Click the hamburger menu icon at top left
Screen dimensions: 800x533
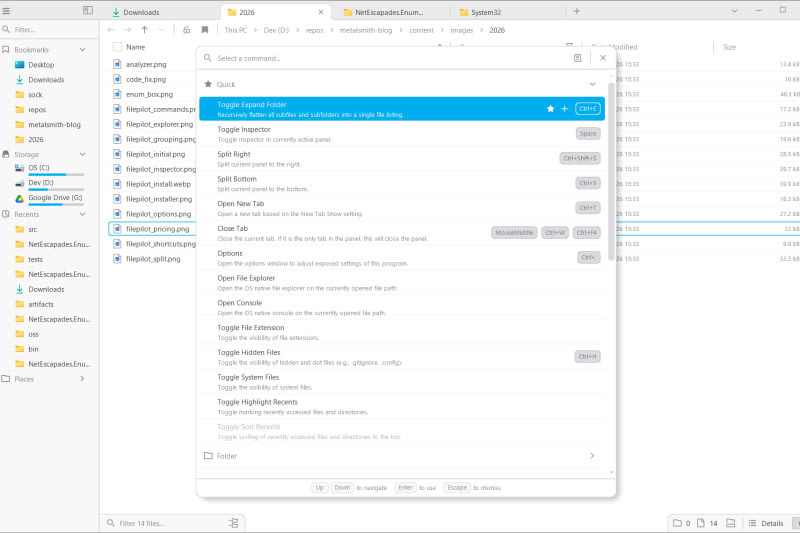[7, 11]
